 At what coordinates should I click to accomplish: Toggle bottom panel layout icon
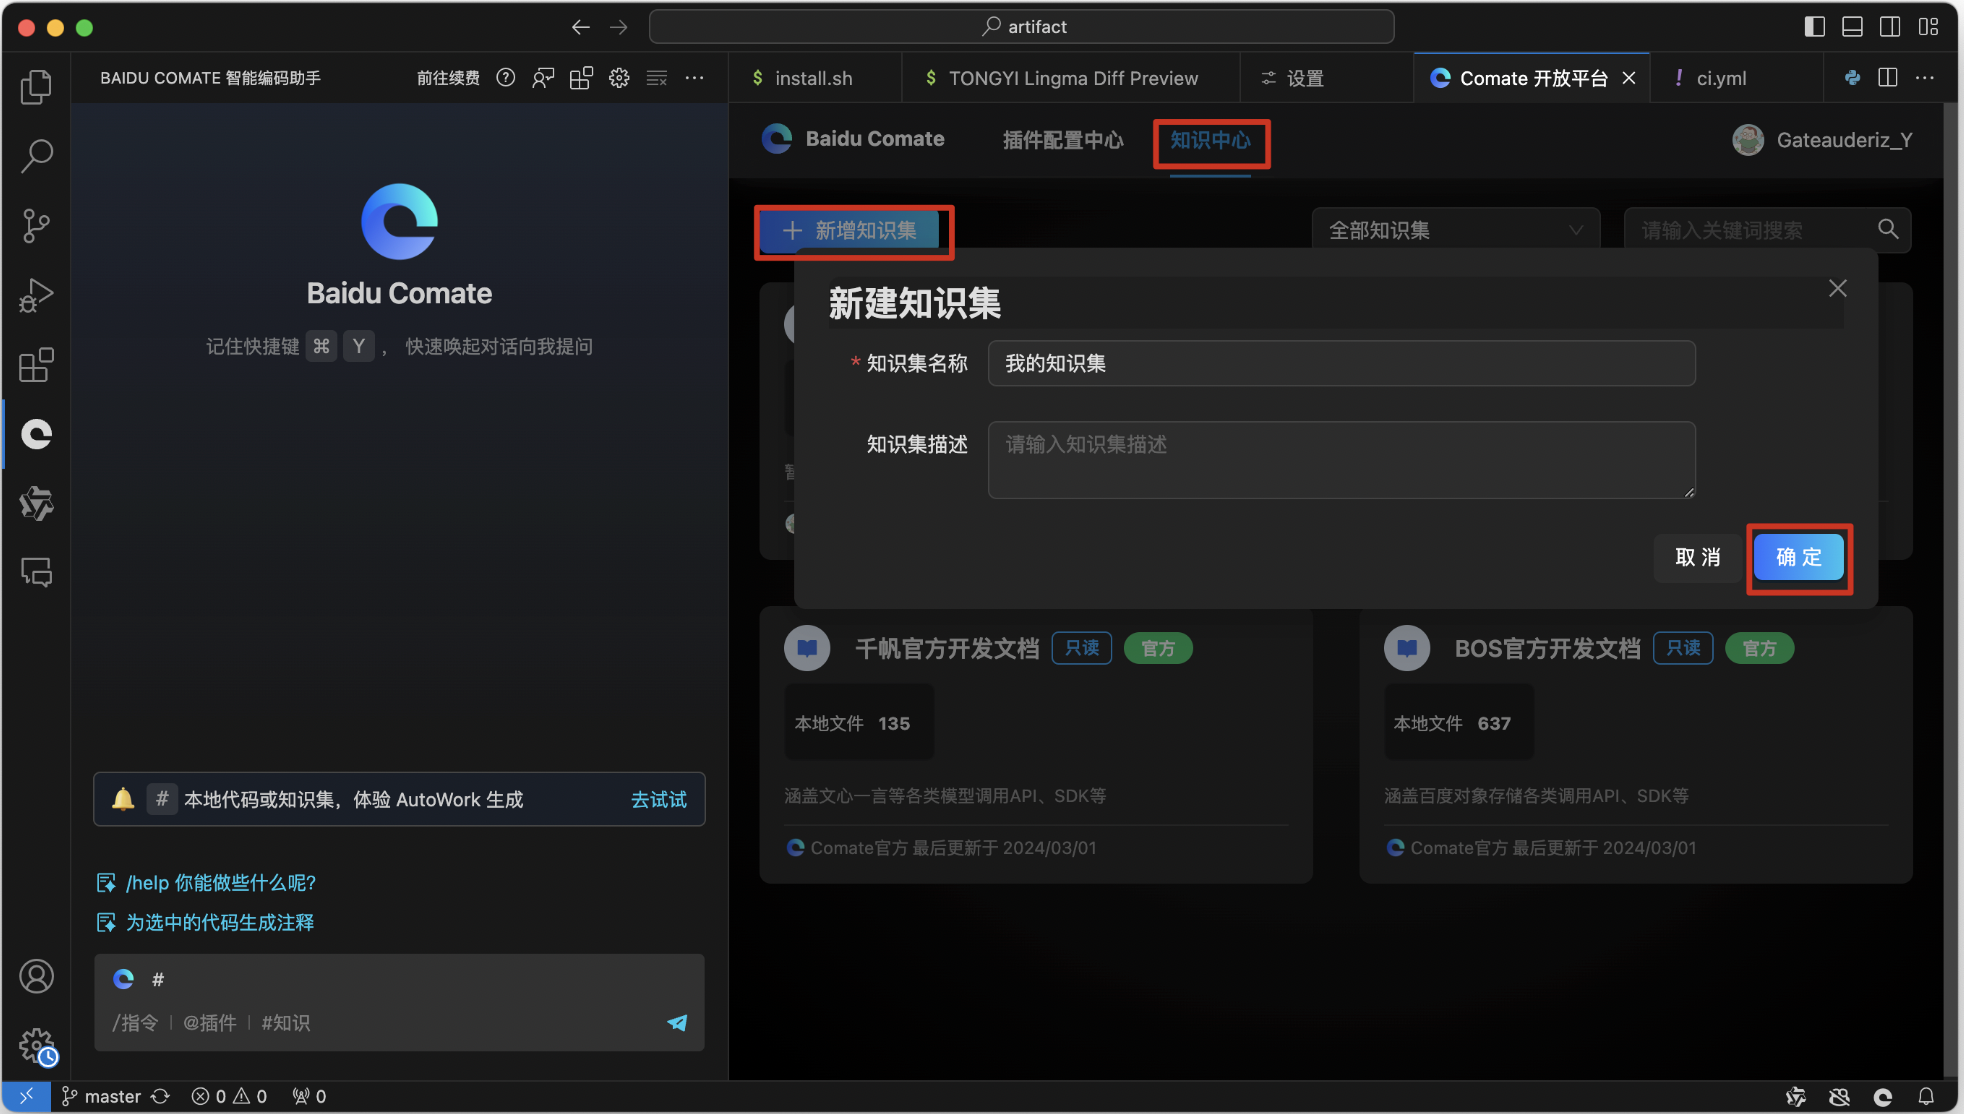[1852, 27]
